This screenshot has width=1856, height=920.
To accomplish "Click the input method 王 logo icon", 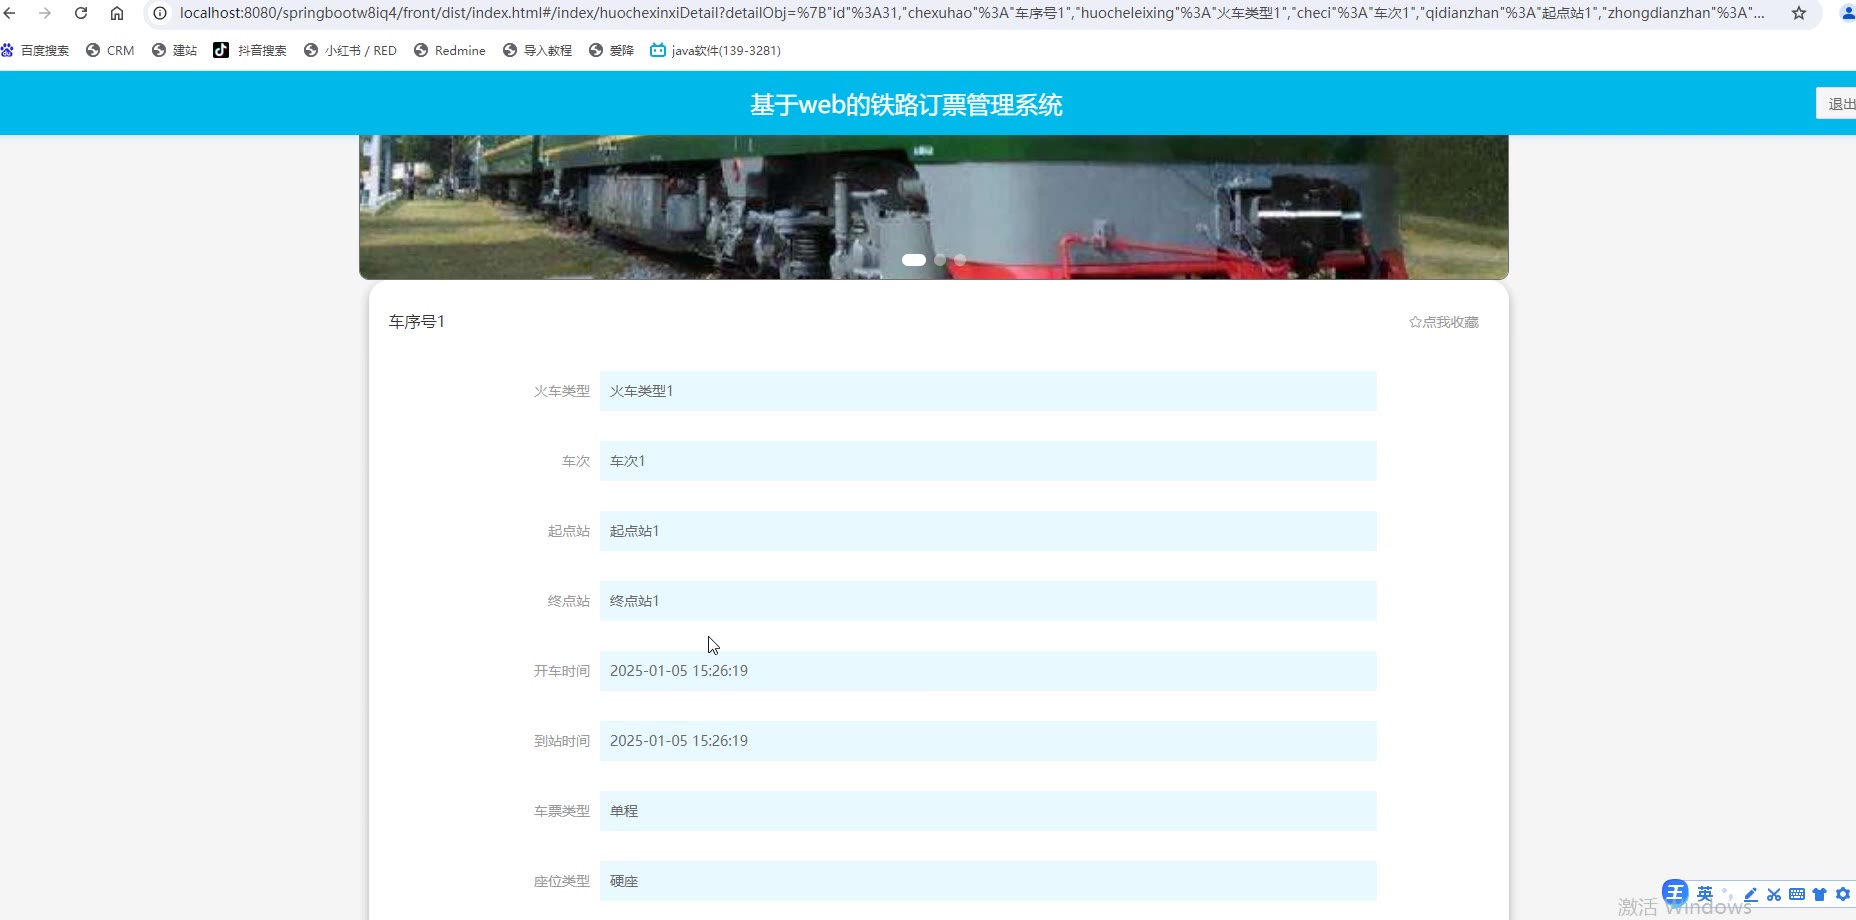I will coord(1675,892).
